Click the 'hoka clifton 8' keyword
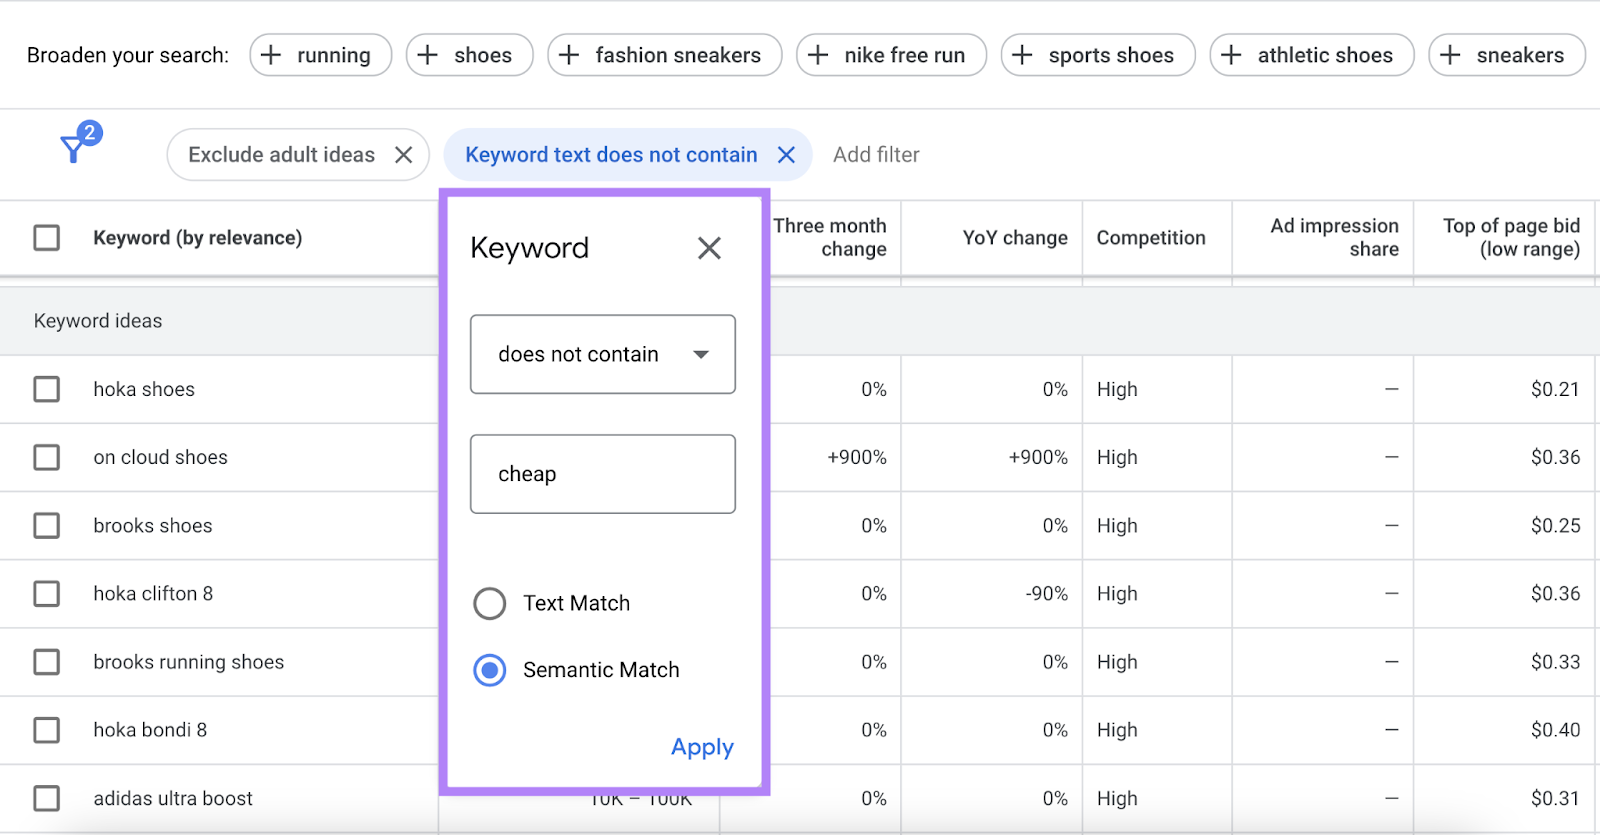Viewport: 1600px width, 835px height. [153, 594]
